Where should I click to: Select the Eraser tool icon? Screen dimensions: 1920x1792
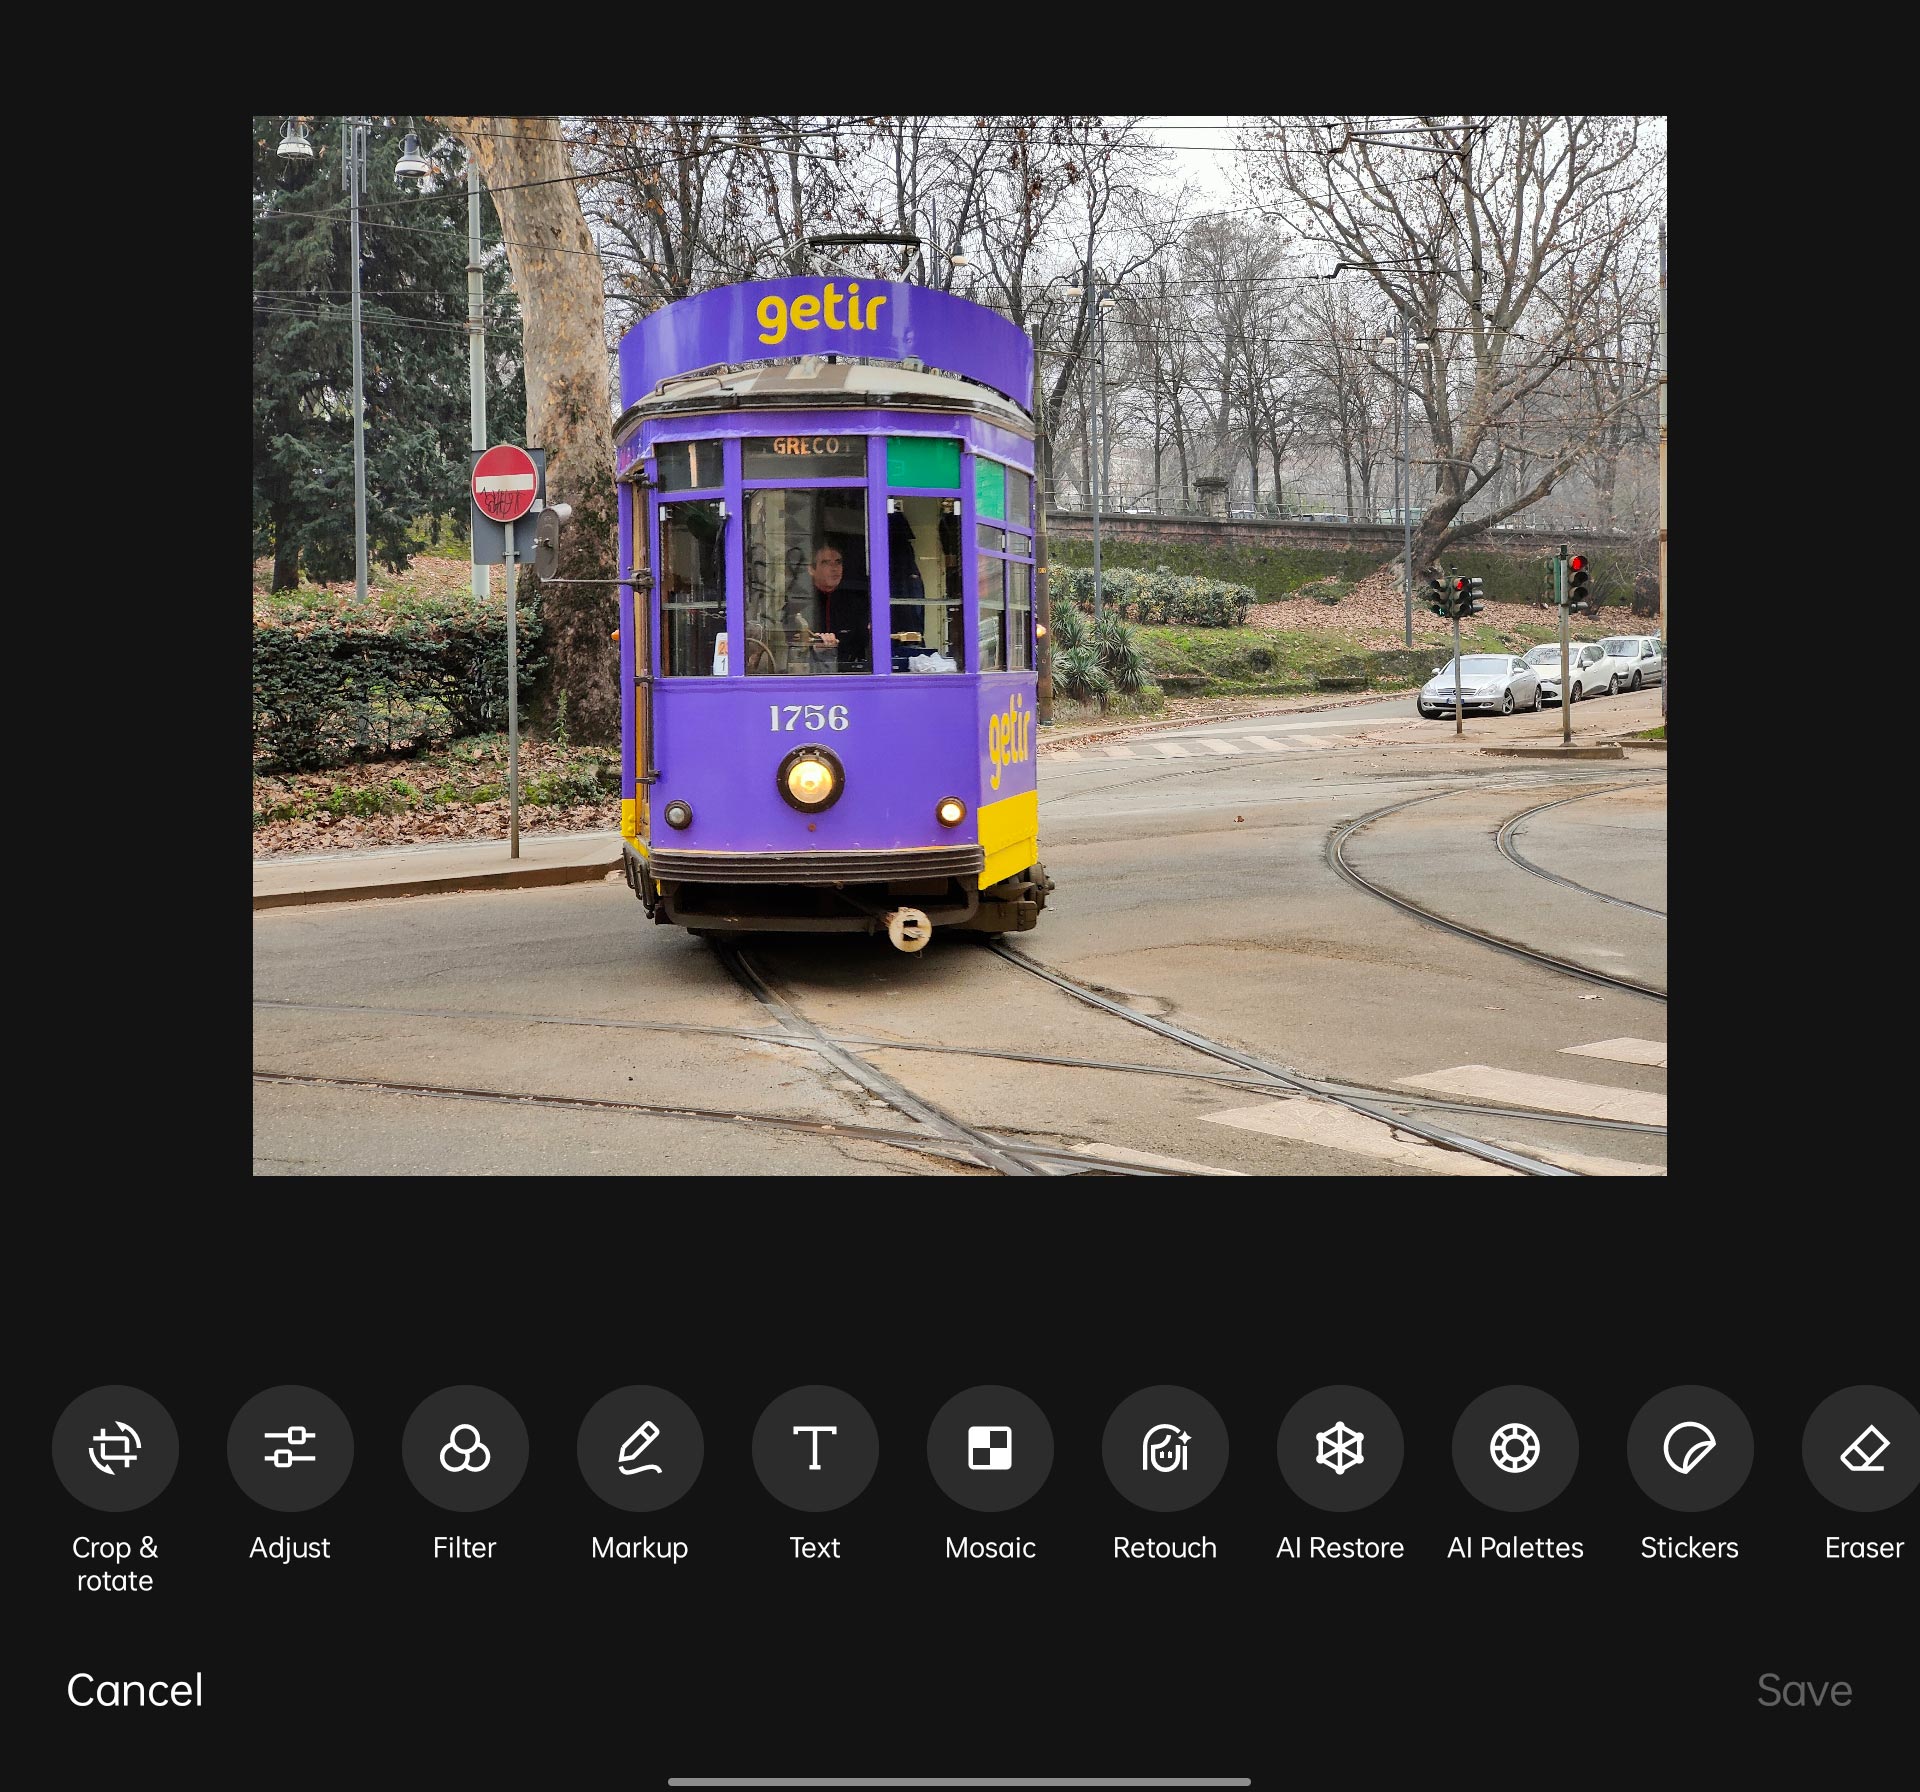tap(1862, 1447)
